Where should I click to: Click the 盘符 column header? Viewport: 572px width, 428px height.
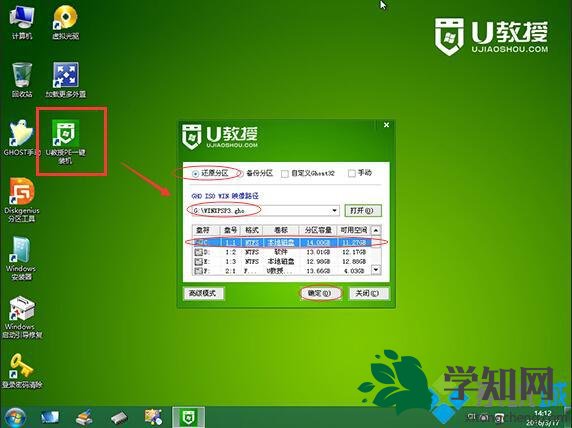click(x=206, y=230)
